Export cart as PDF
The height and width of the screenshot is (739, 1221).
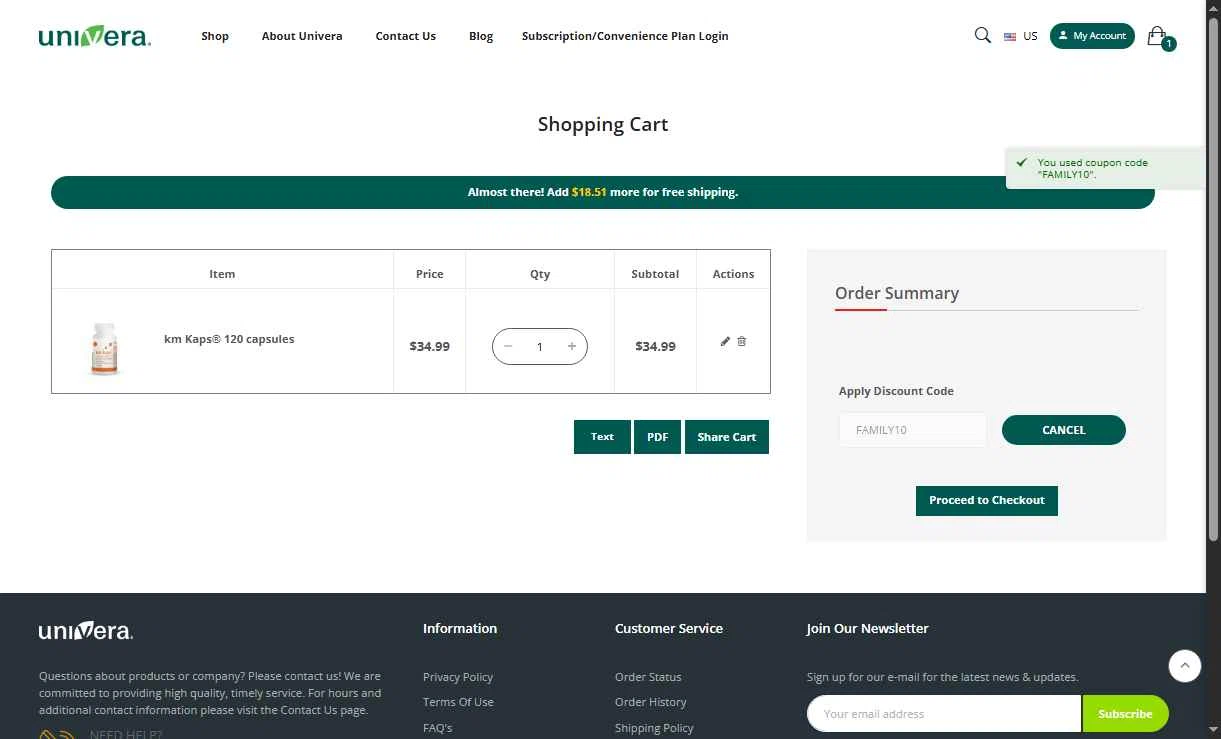click(x=657, y=437)
